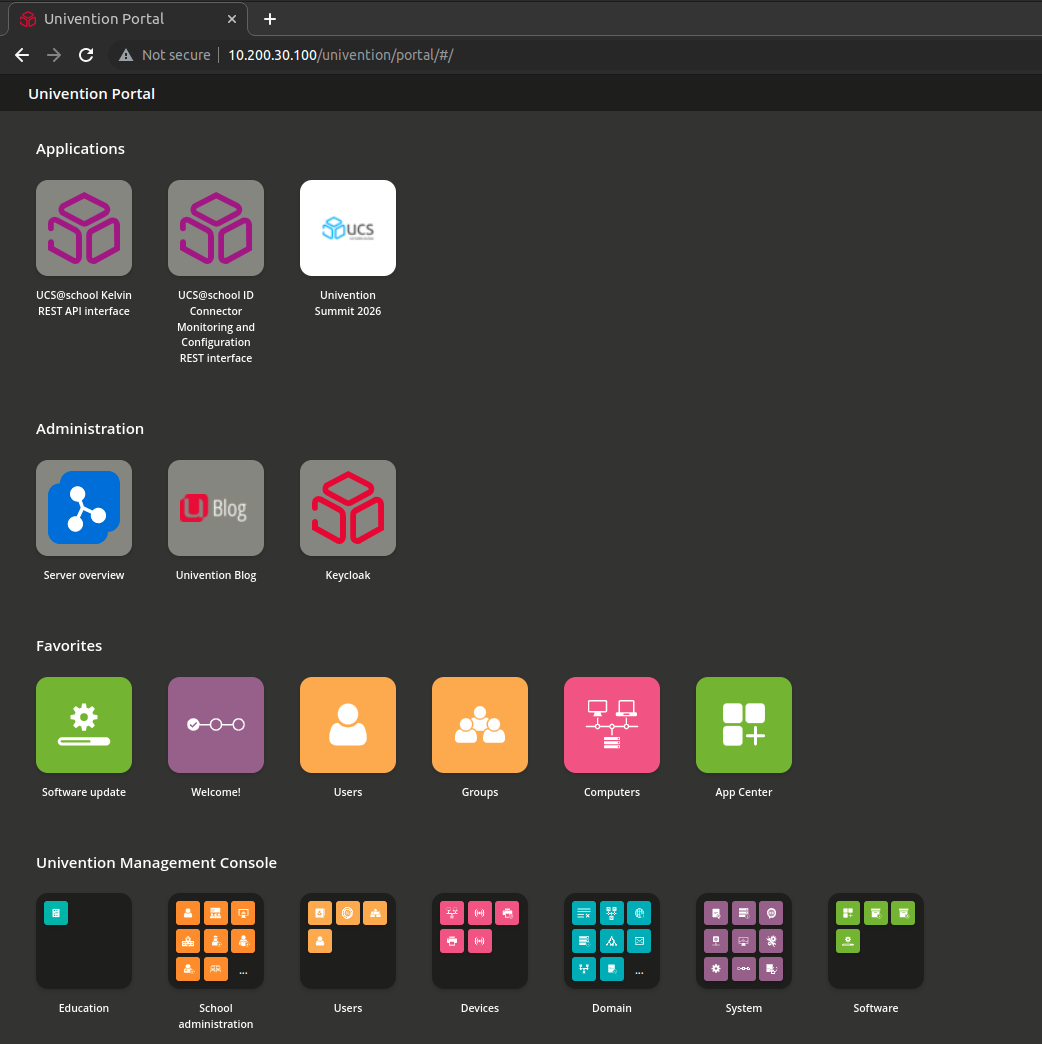Open the Users tile in Favorites
This screenshot has height=1044, width=1042.
click(x=348, y=725)
